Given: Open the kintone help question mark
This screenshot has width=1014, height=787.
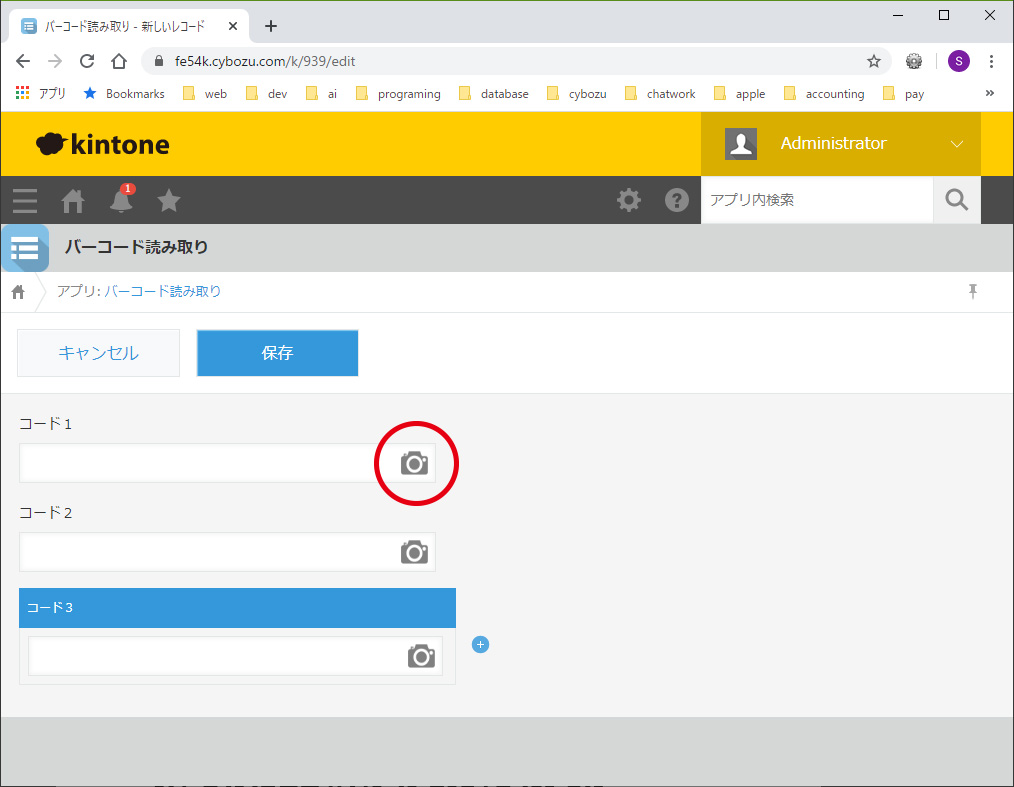Looking at the screenshot, I should pos(677,201).
